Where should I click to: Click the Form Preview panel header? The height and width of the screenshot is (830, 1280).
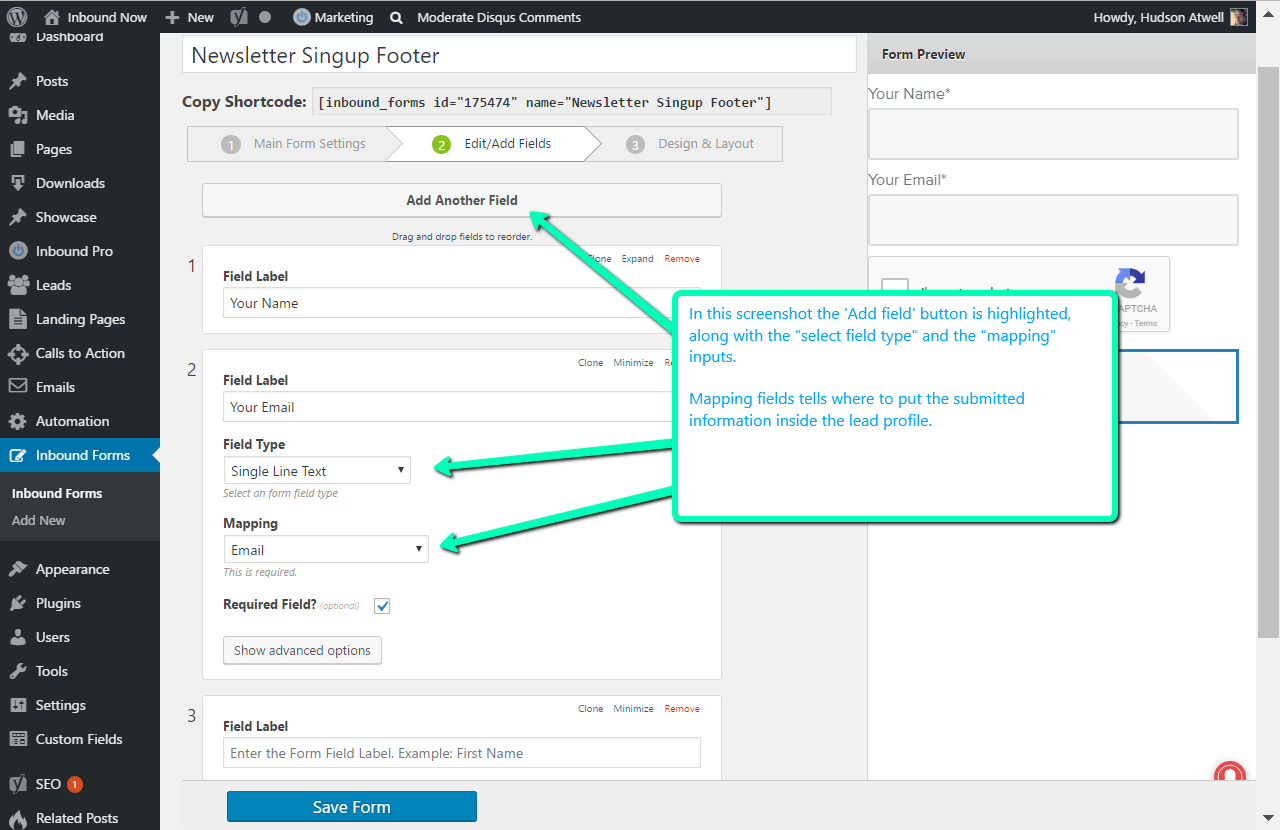point(1061,54)
